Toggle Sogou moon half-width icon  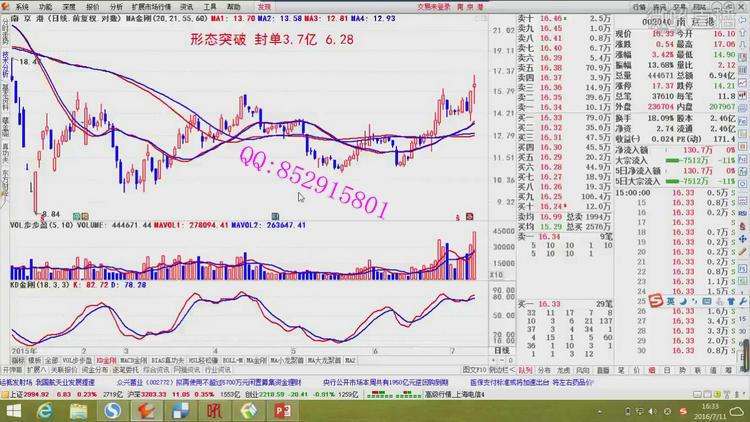point(681,299)
